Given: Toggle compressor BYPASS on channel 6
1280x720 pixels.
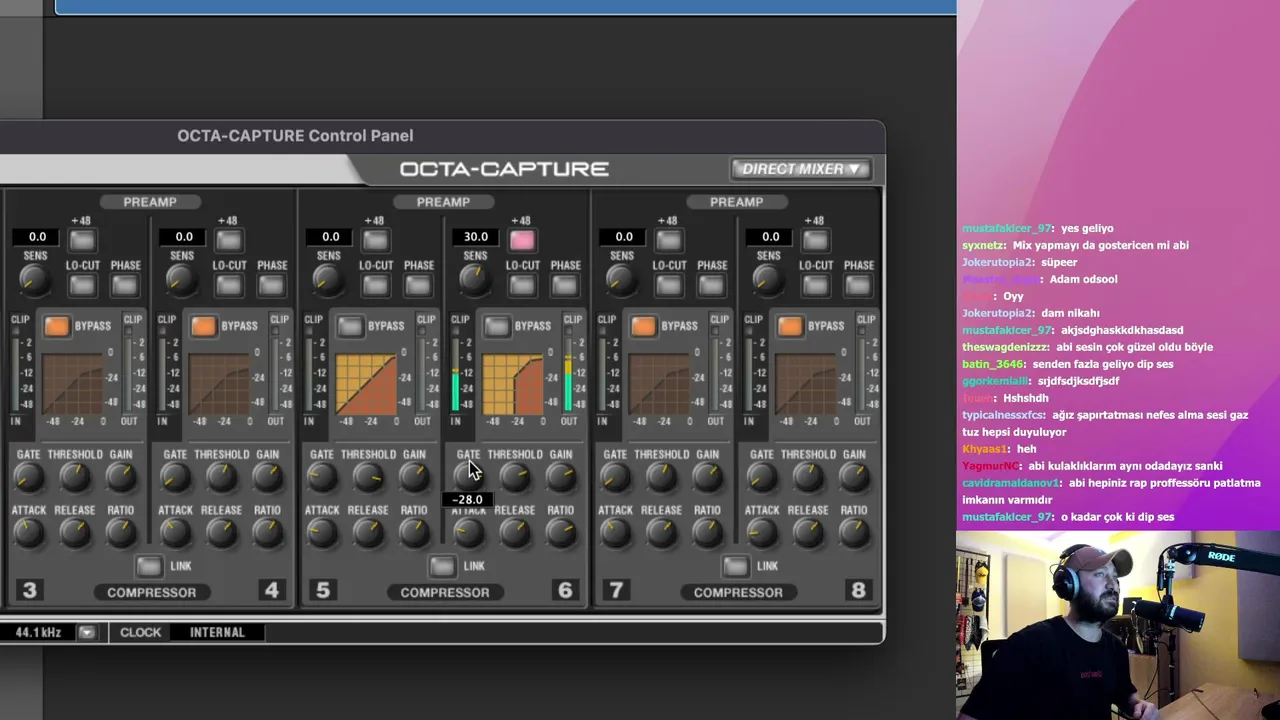Looking at the screenshot, I should [x=497, y=326].
